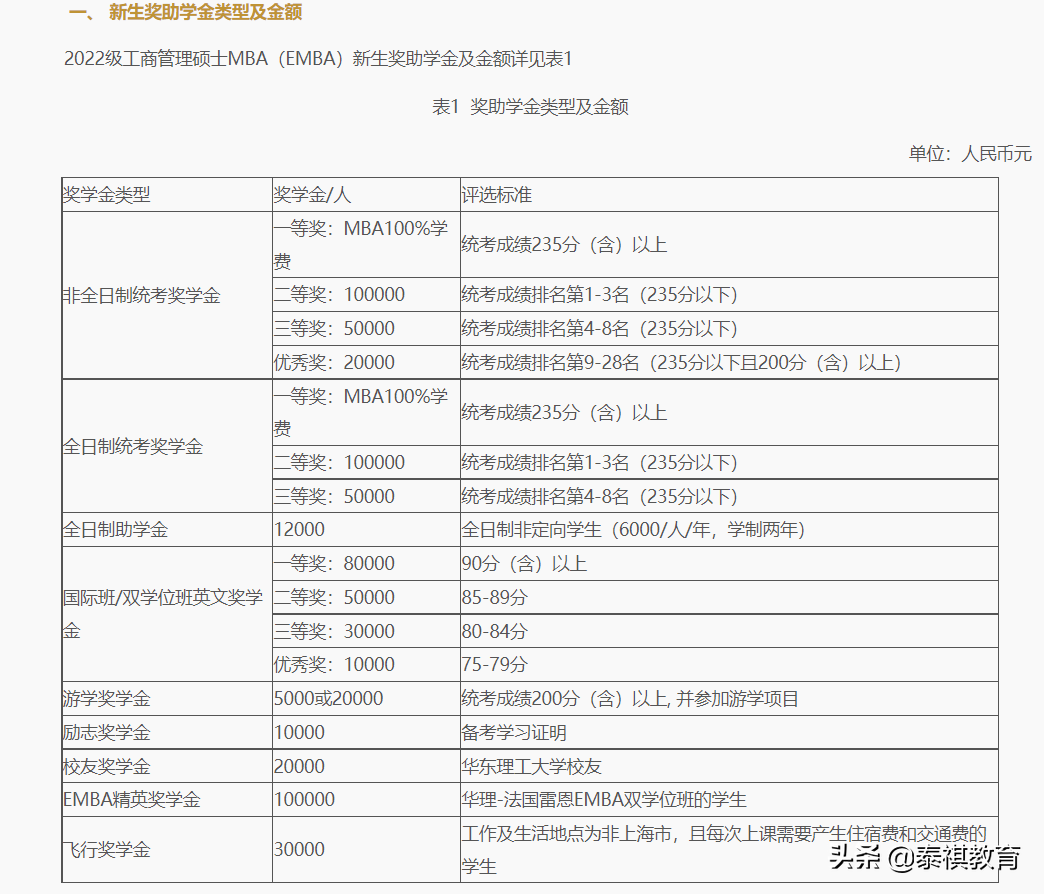Click the 励志奖学金 row label

105,731
